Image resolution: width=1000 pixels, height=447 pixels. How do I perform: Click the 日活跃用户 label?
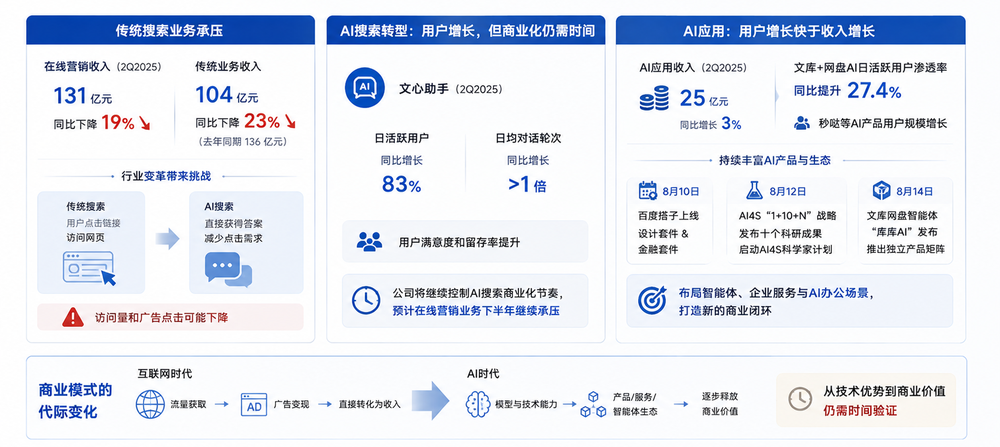tap(402, 138)
